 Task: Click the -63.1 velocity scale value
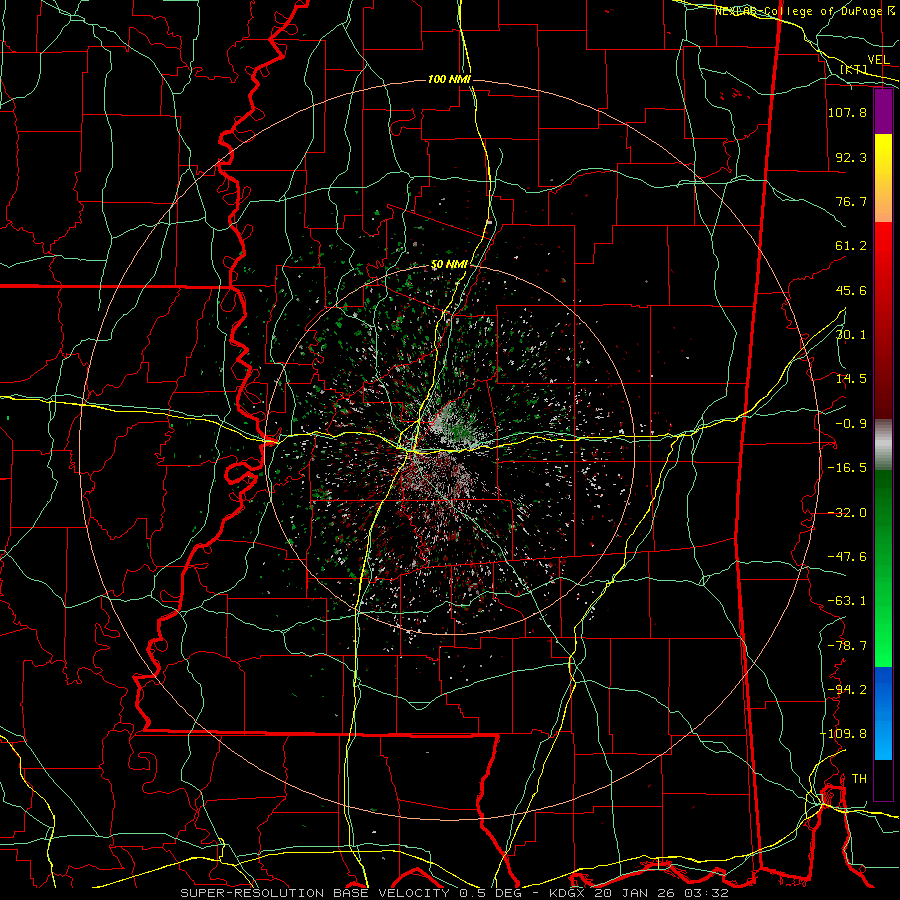[847, 601]
